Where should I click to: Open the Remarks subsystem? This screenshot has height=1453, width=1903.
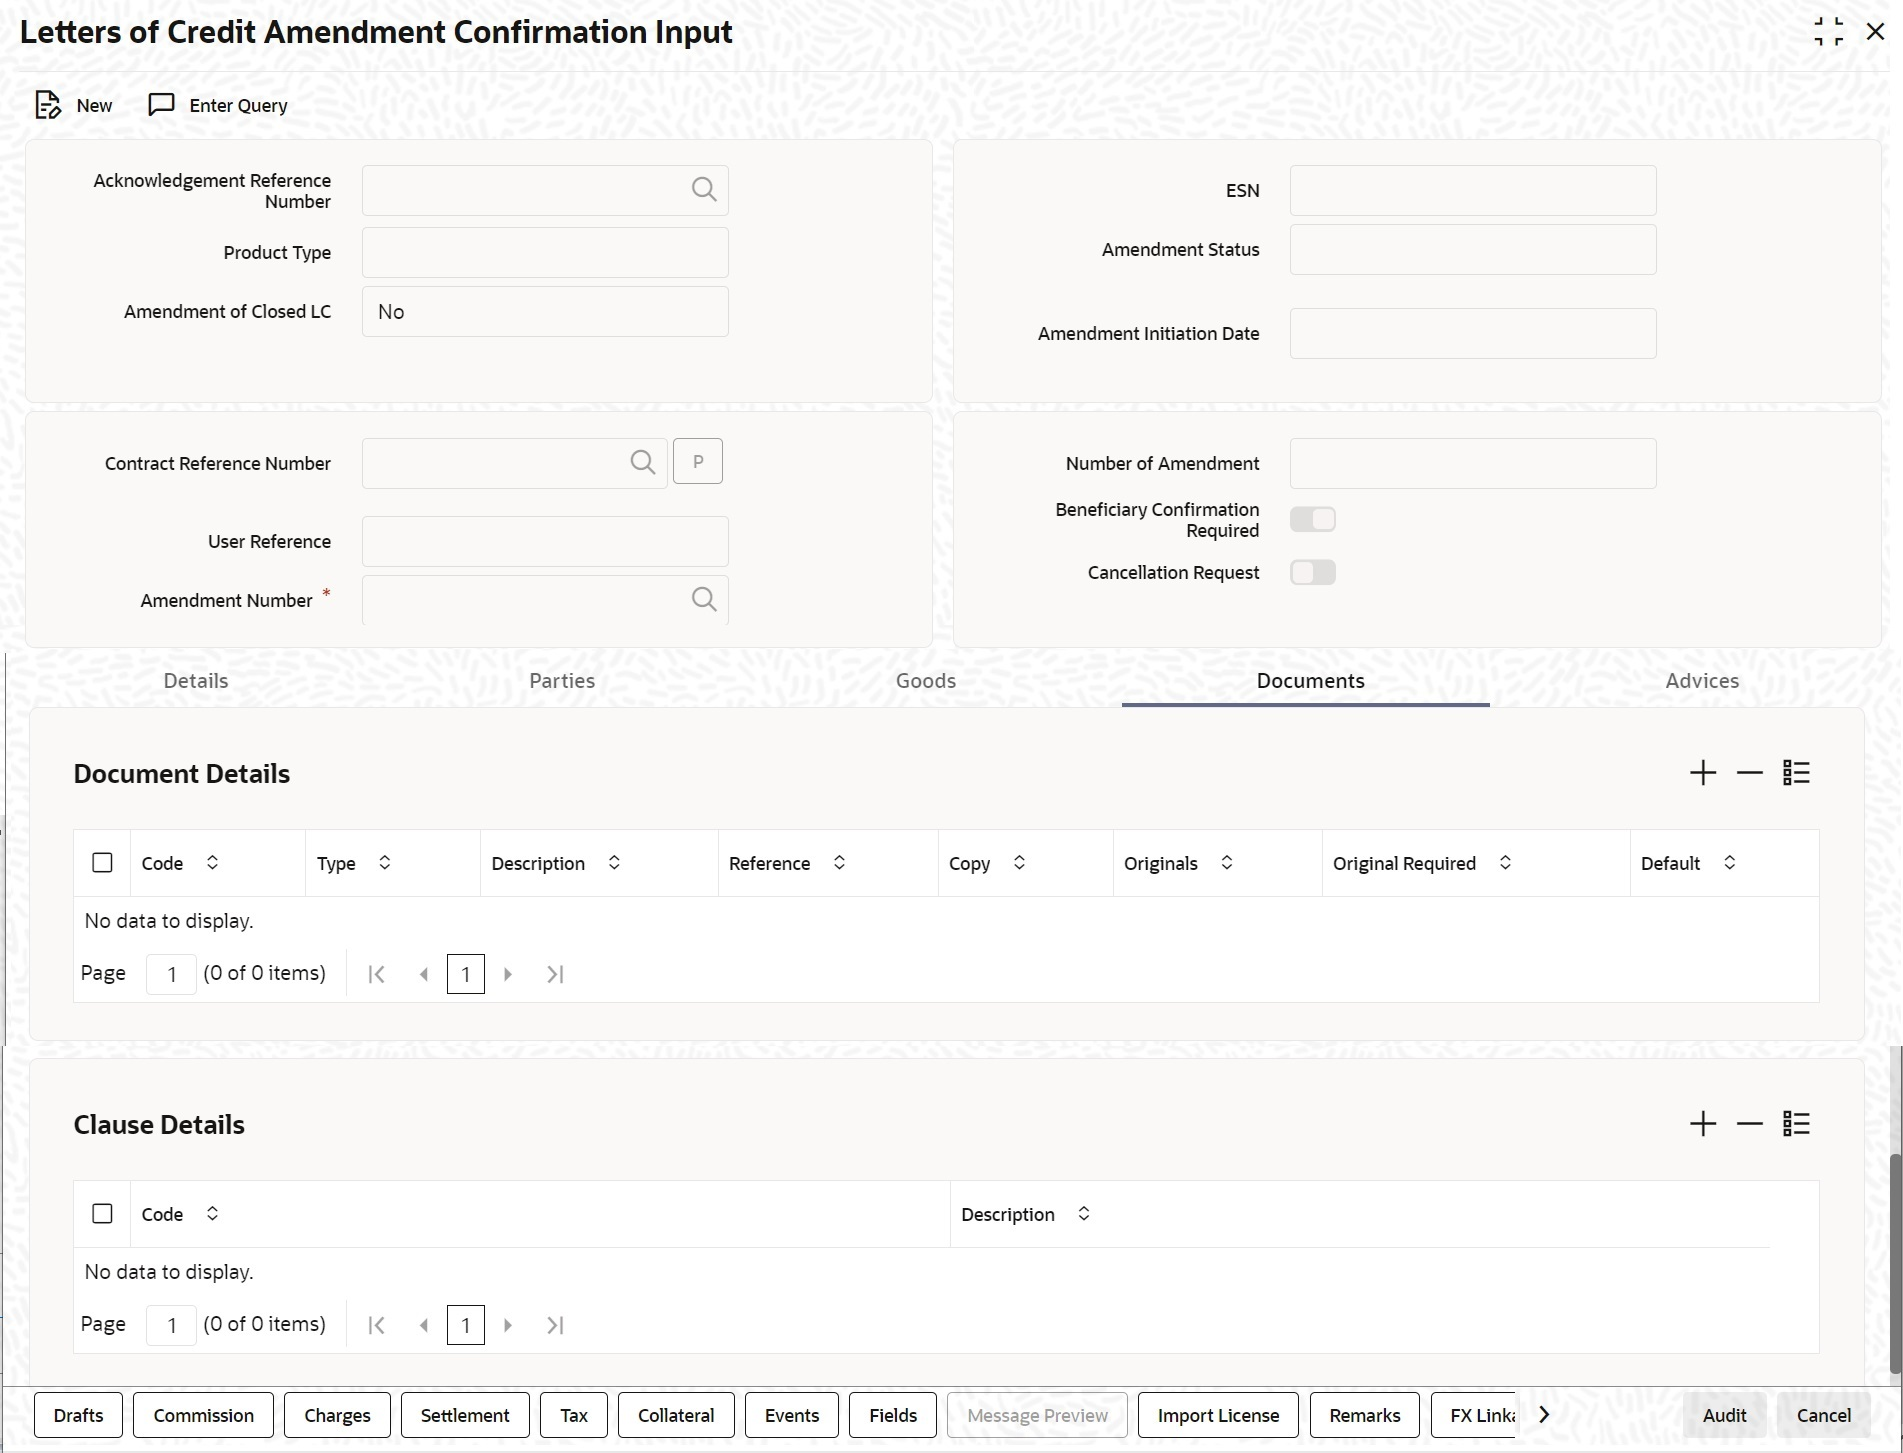pos(1365,1415)
